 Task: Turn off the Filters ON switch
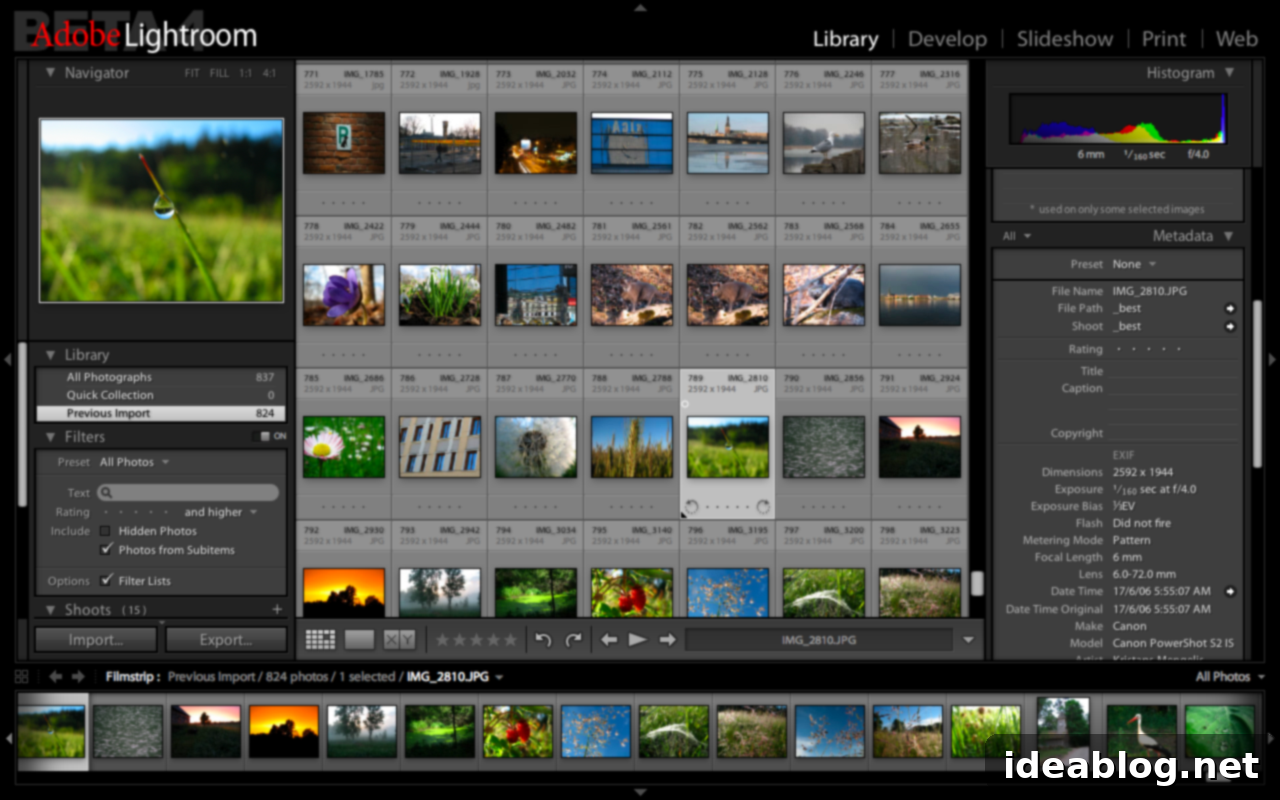tap(272, 436)
